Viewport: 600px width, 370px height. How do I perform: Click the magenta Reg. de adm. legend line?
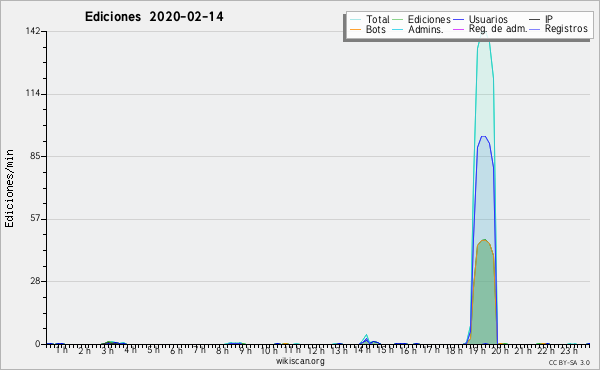[x=458, y=29]
